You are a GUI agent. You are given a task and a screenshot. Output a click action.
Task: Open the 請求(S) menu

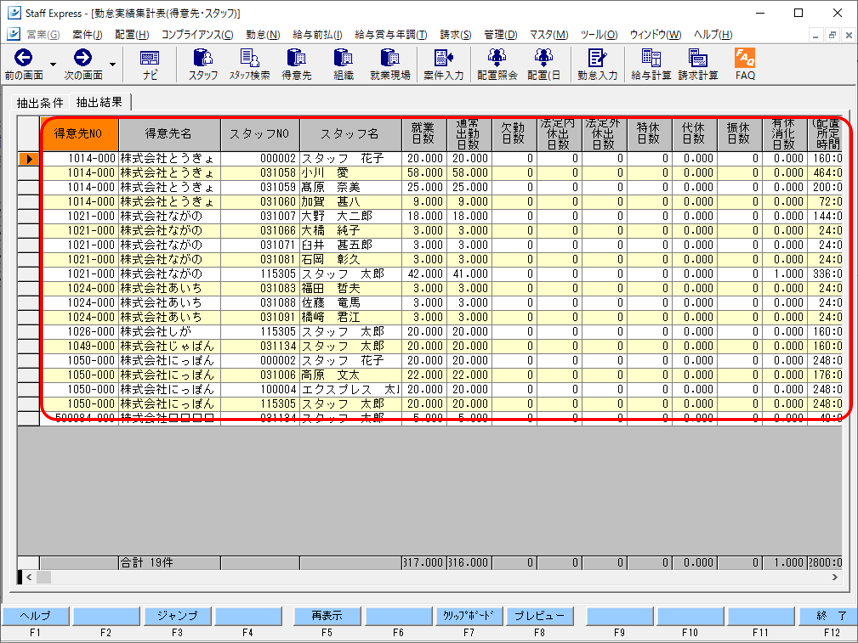[x=455, y=34]
